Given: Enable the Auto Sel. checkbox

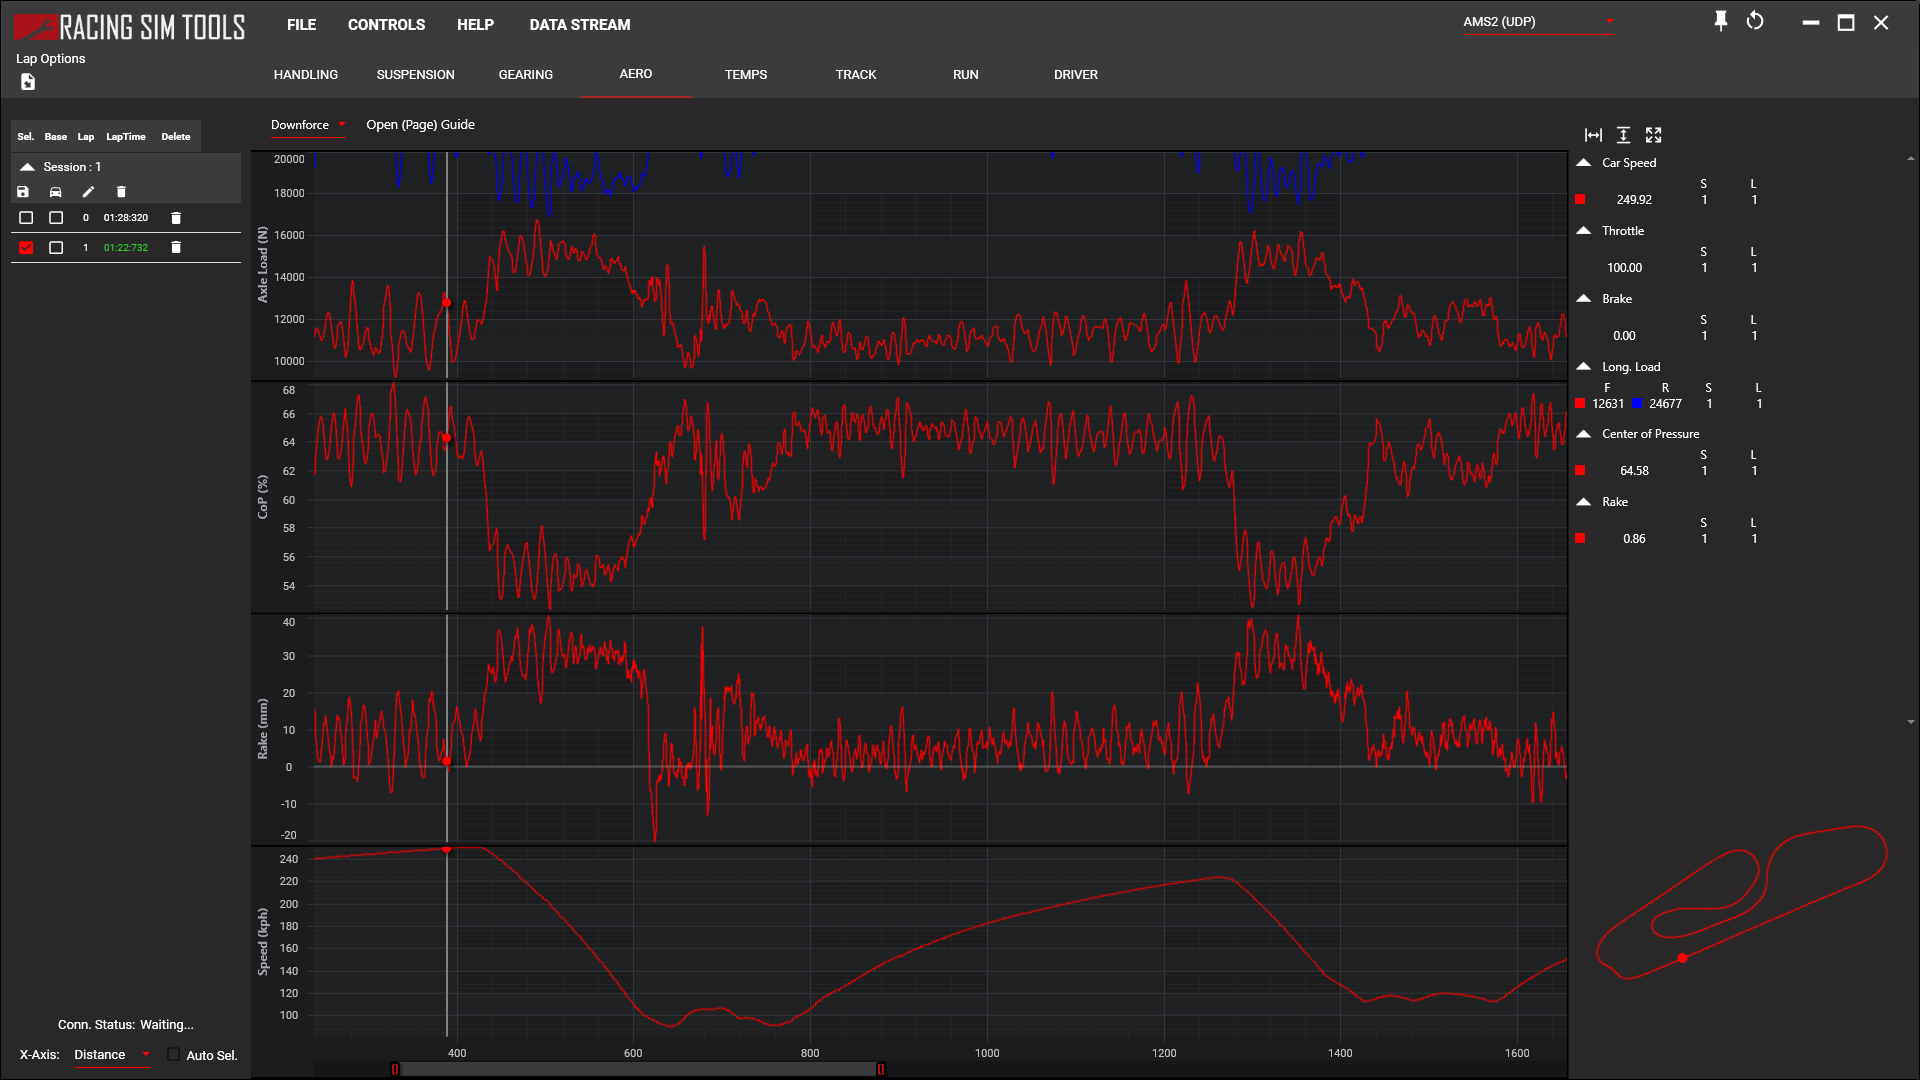Looking at the screenshot, I should click(x=174, y=1055).
